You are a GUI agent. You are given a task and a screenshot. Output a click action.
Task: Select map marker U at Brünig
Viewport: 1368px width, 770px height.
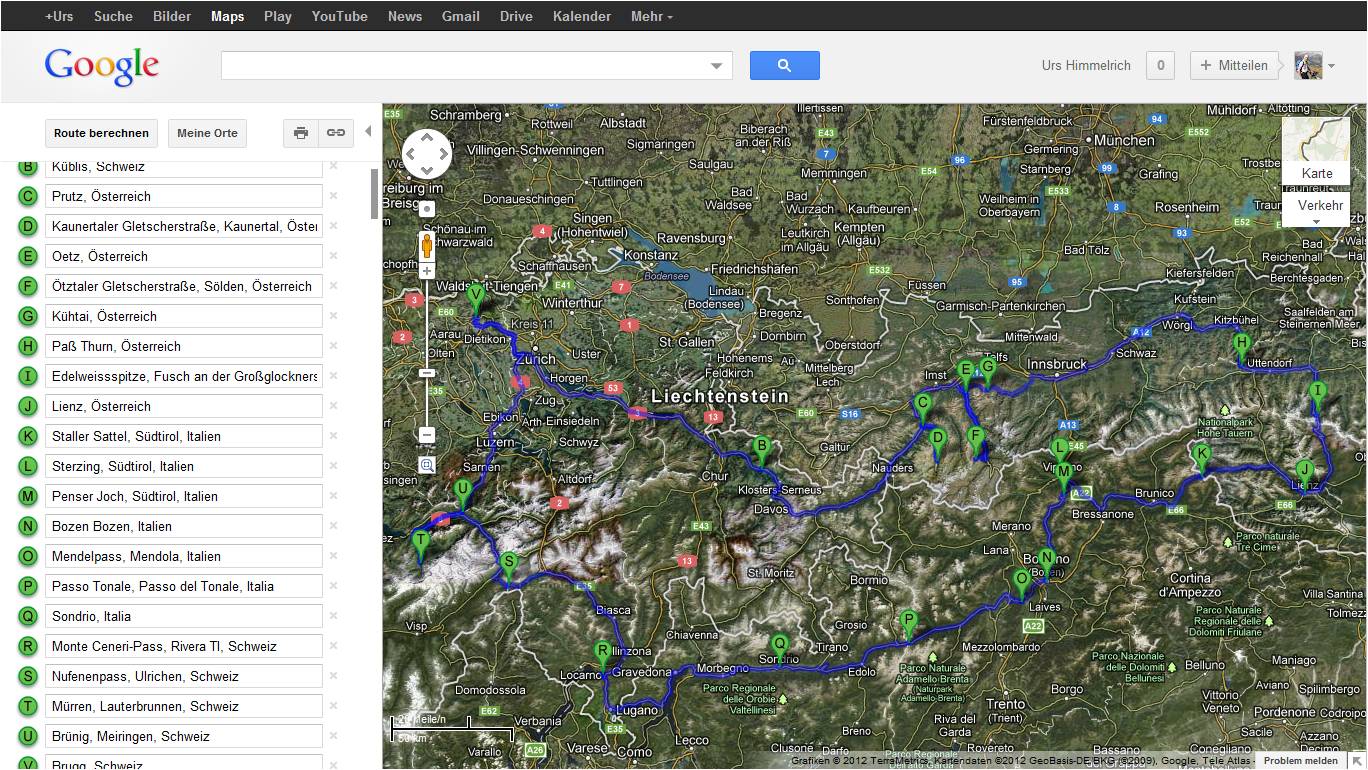pyautogui.click(x=462, y=494)
